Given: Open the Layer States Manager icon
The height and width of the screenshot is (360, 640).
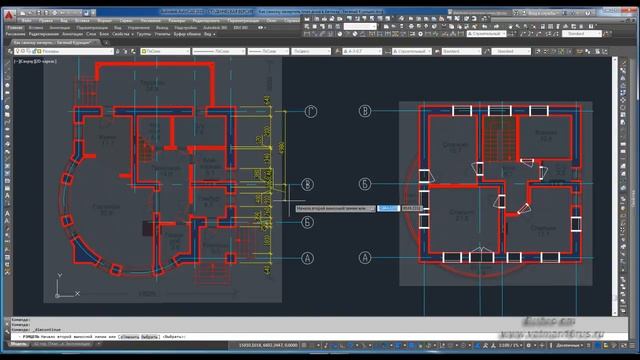Looking at the screenshot, I should coord(133,51).
